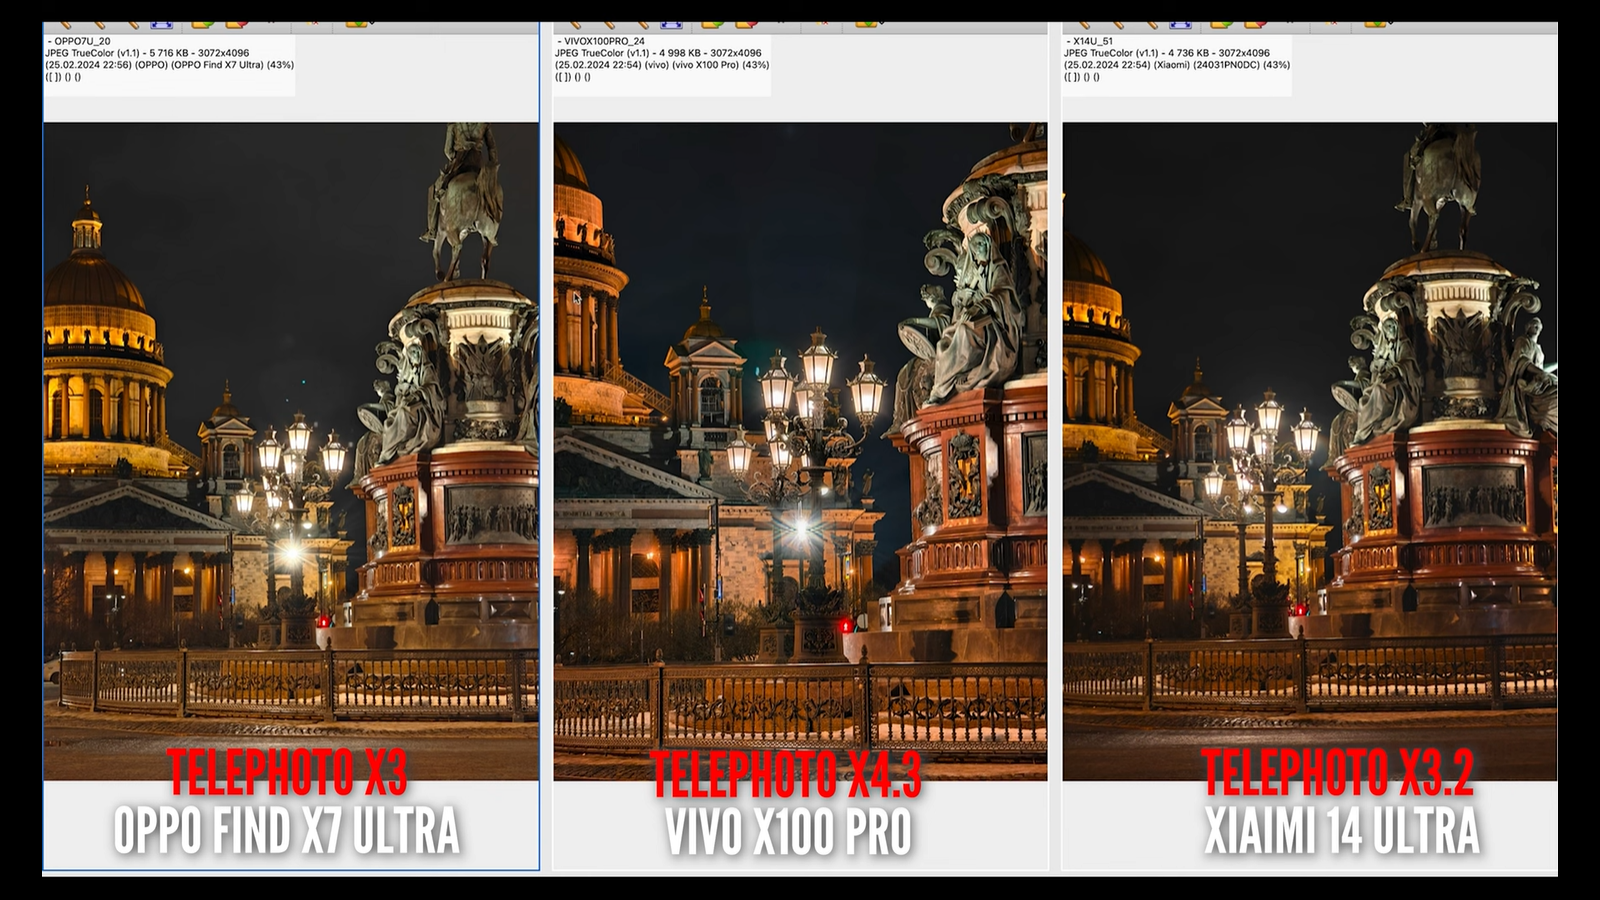Click the 'JPEG TrueColor (v1.1) - 4 998 KB' line
Image resolution: width=1600 pixels, height=900 pixels.
click(658, 53)
